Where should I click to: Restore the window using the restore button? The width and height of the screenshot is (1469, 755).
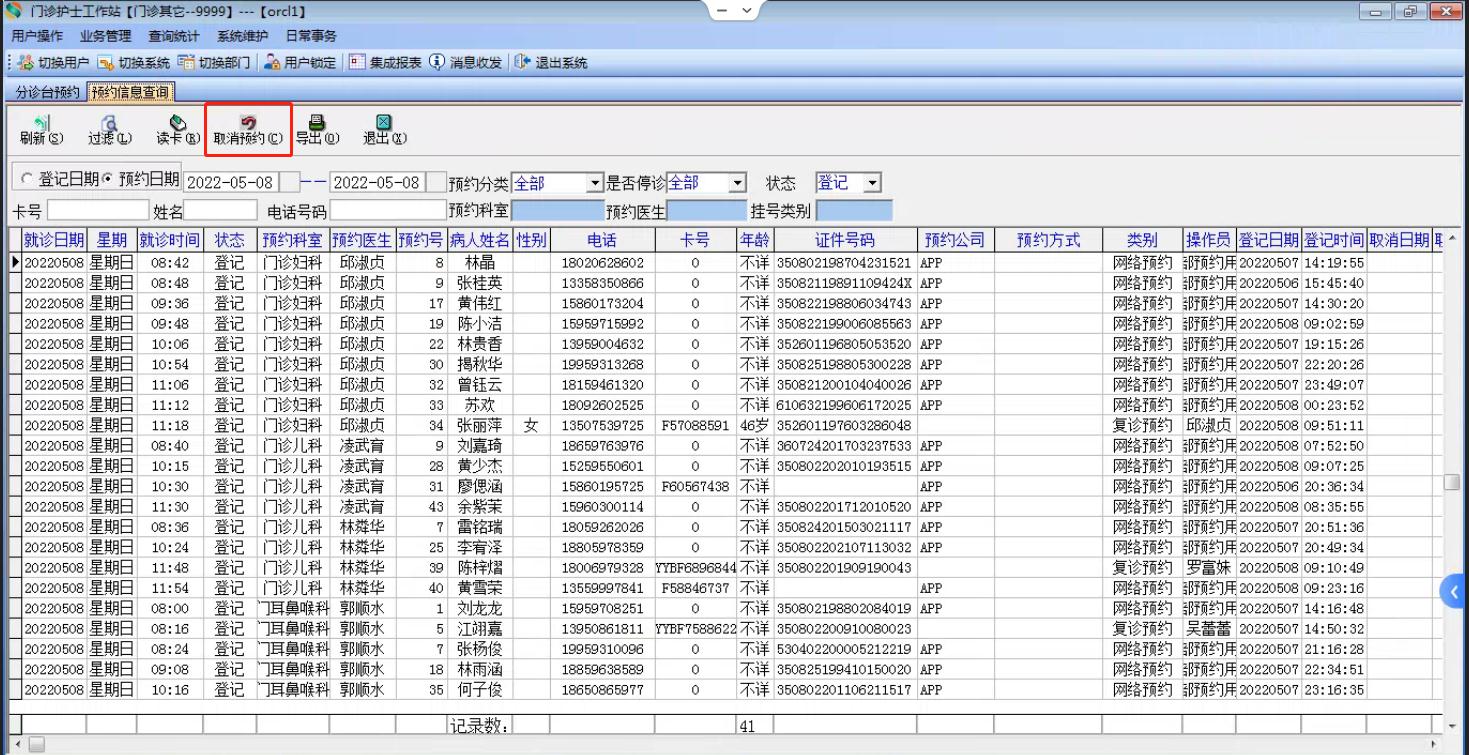tap(1410, 12)
